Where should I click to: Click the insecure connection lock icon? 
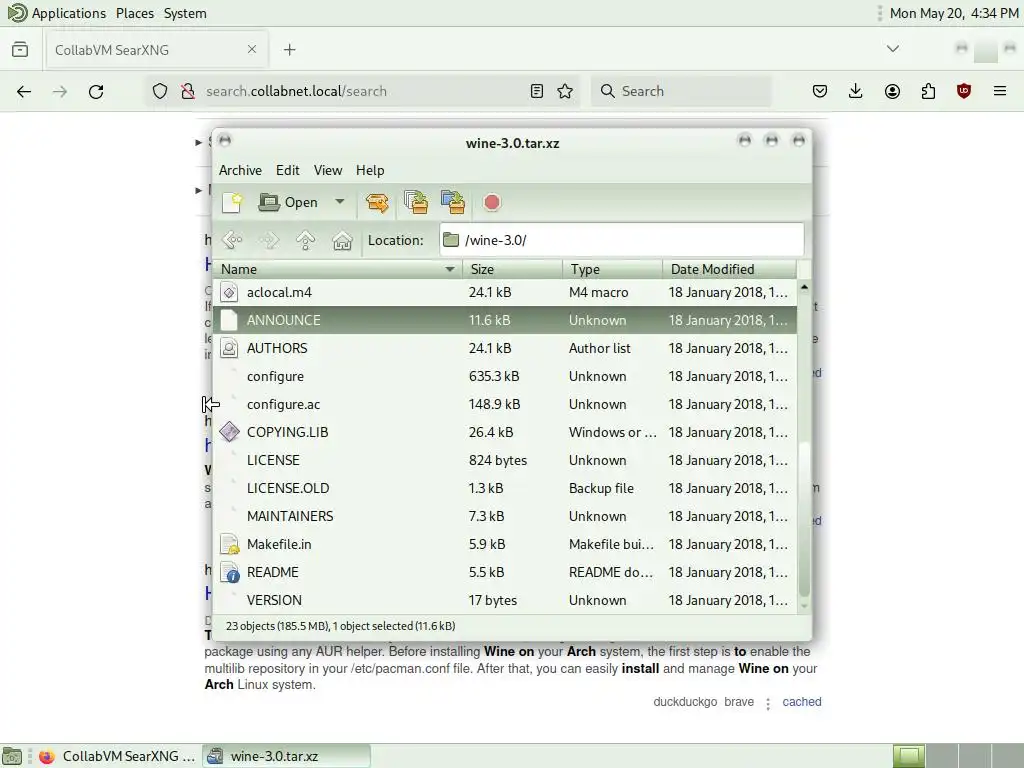(x=188, y=91)
